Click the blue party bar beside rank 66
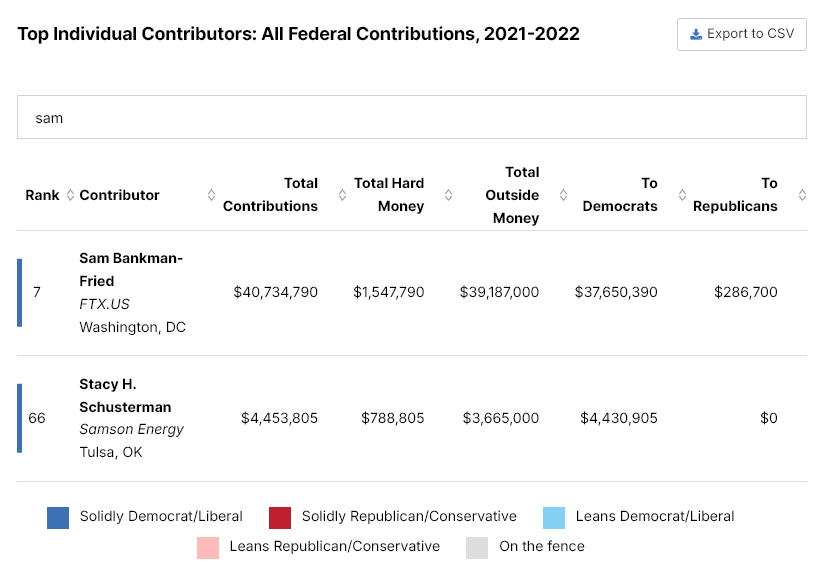Screen dimensions: 826x573 pyautogui.click(x=19, y=418)
